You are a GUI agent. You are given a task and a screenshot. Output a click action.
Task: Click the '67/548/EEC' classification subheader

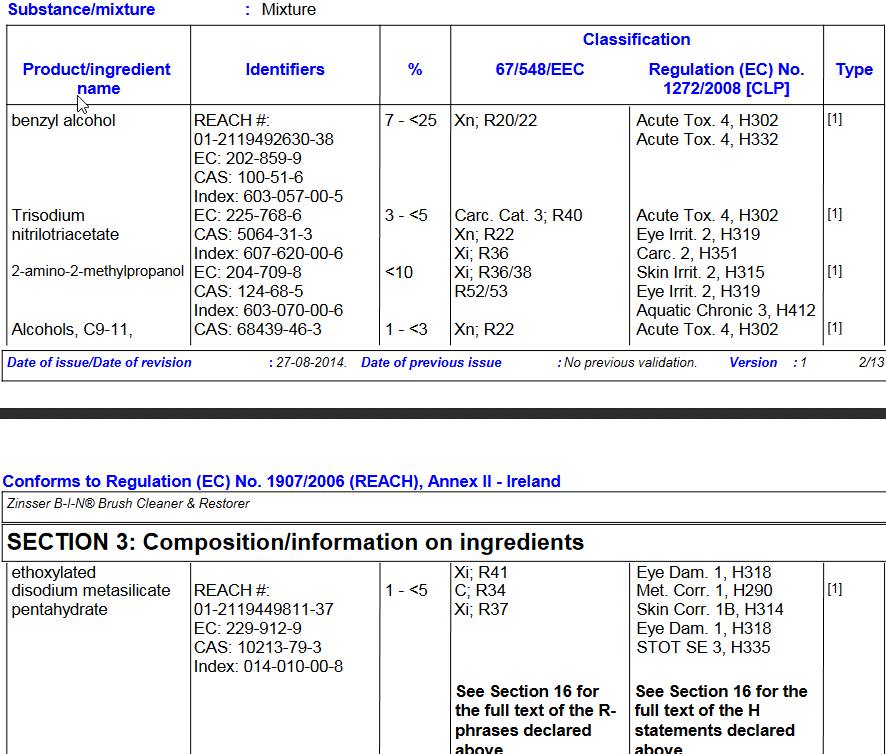coord(540,69)
